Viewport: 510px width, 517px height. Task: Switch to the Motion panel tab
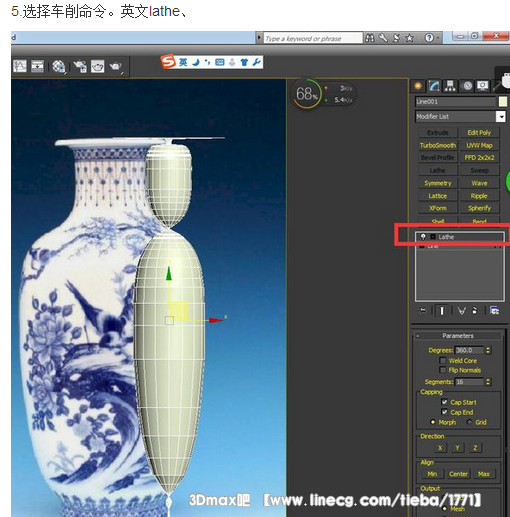[467, 86]
